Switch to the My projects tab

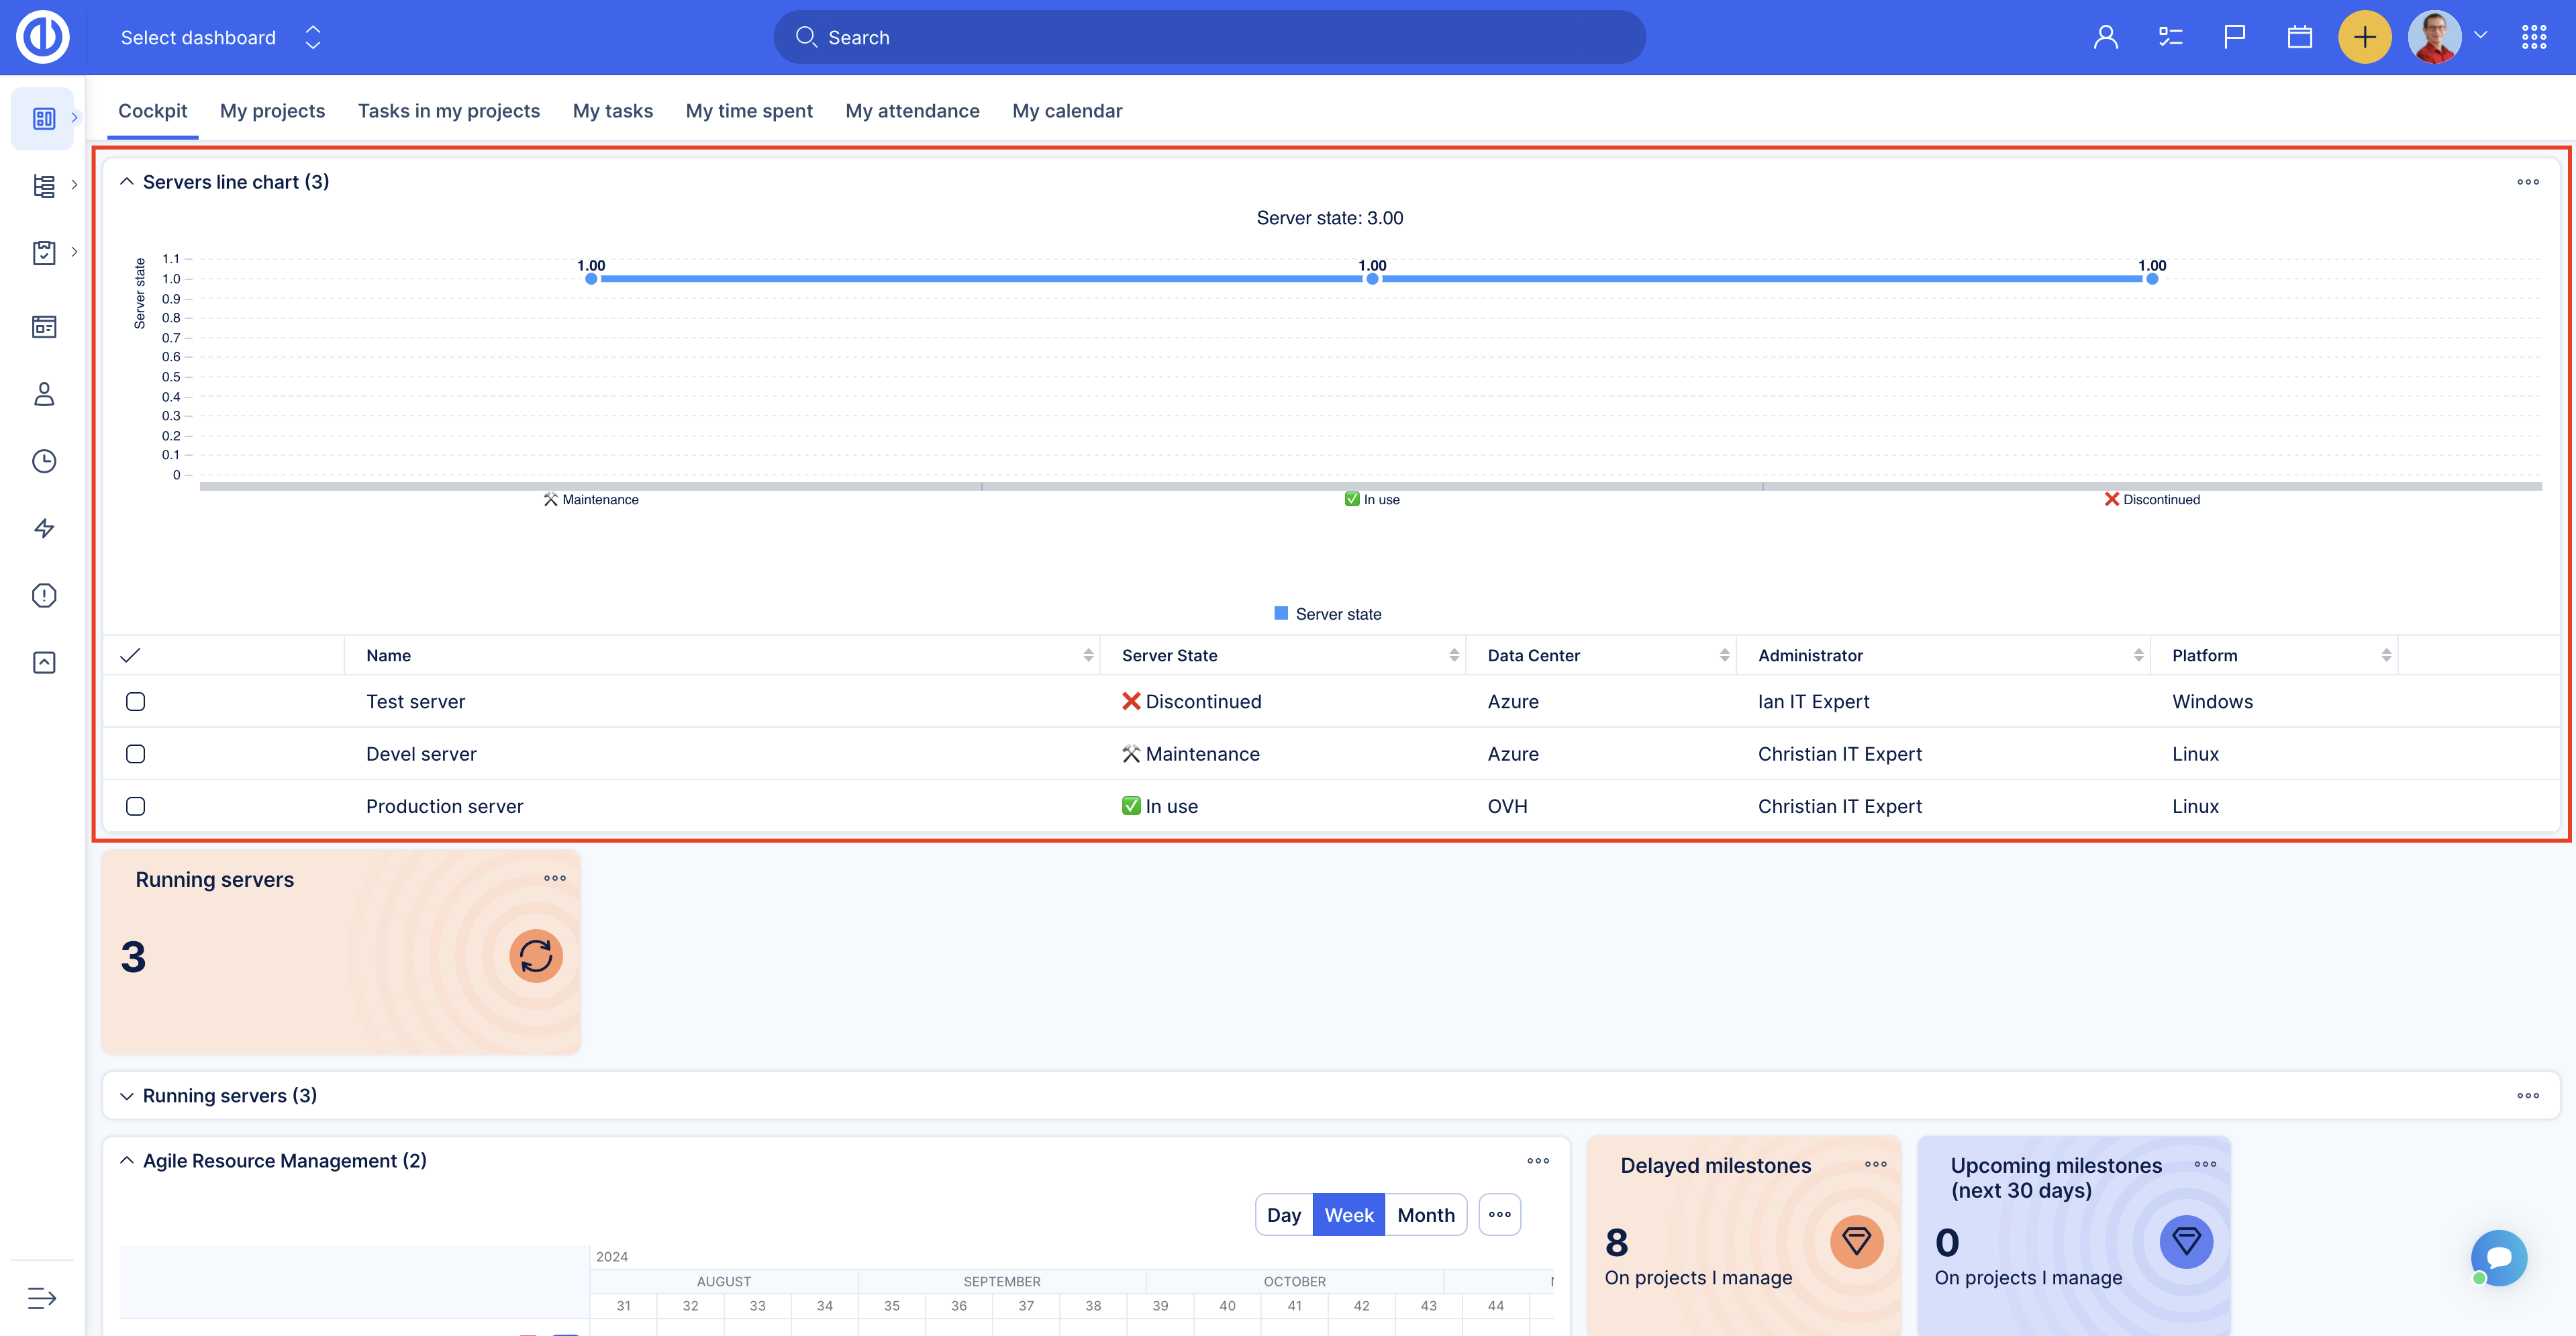(x=272, y=111)
